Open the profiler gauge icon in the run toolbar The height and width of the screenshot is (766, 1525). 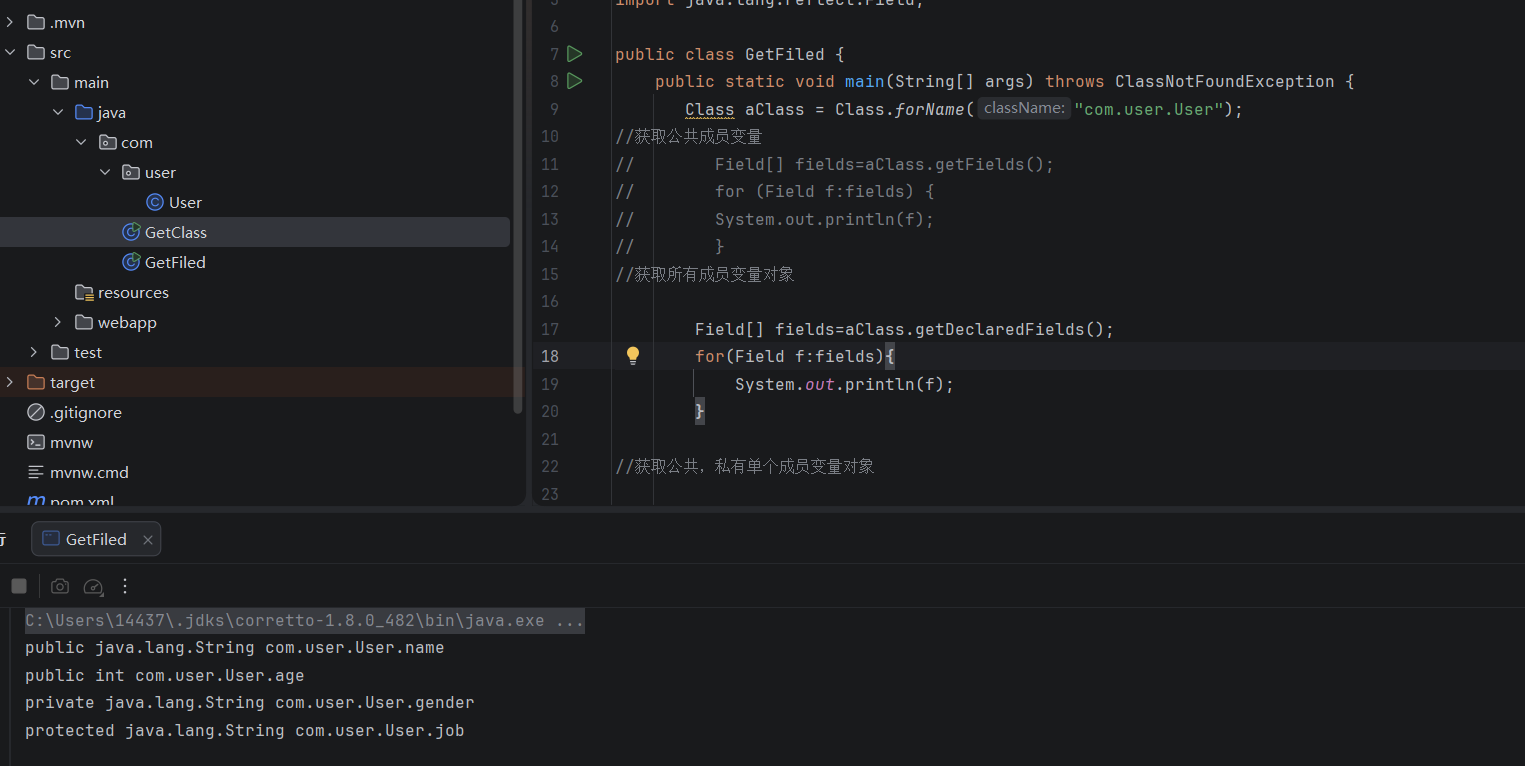93,586
